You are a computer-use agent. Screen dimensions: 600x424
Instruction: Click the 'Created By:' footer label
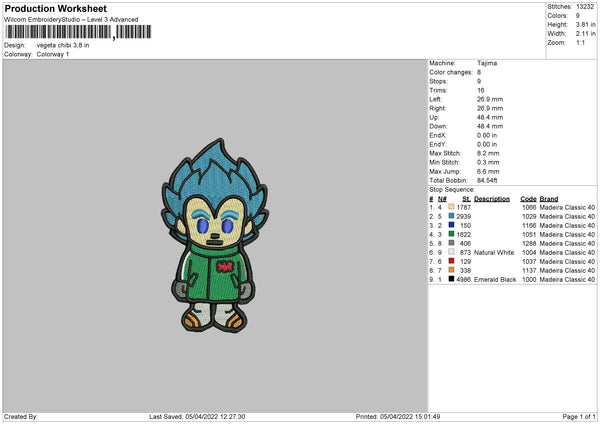tap(21, 417)
